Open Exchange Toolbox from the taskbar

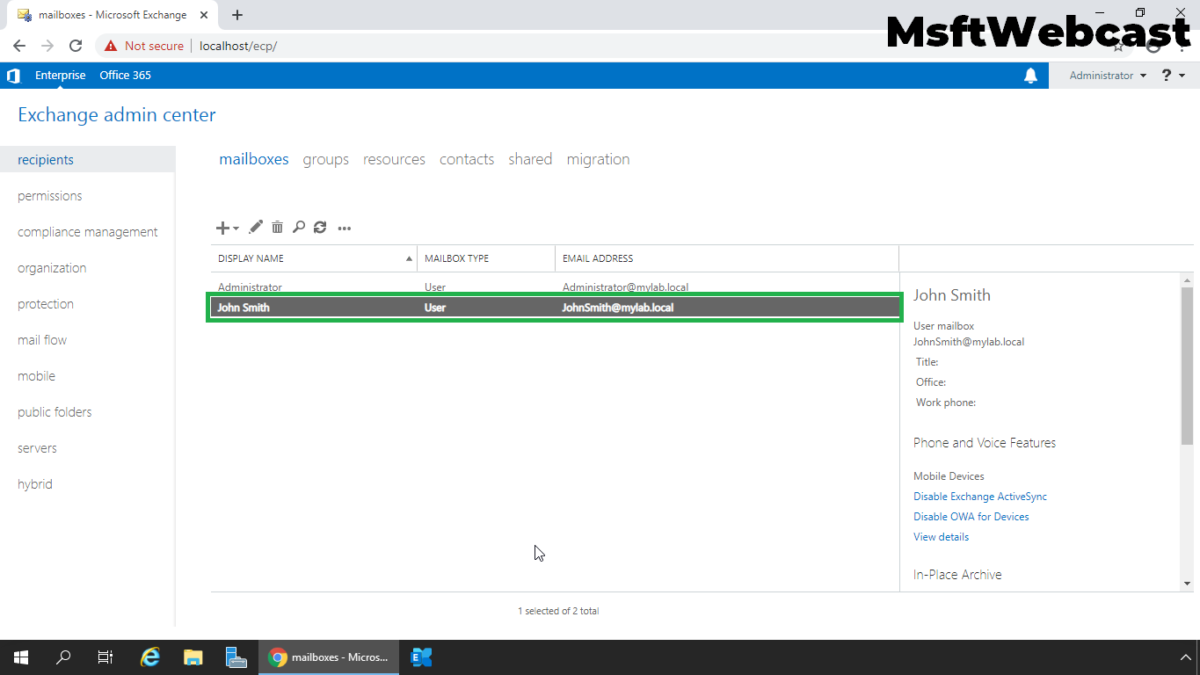point(420,657)
